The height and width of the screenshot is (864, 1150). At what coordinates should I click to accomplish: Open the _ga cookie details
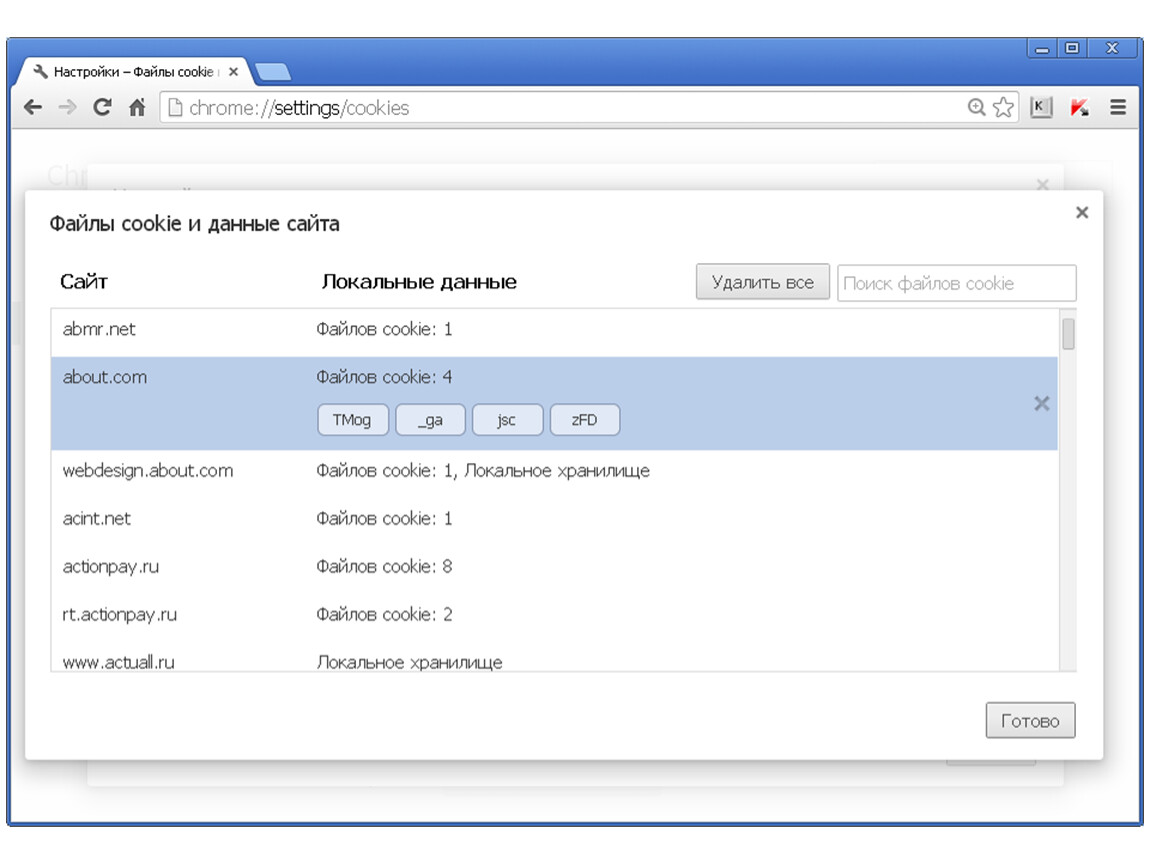point(430,420)
